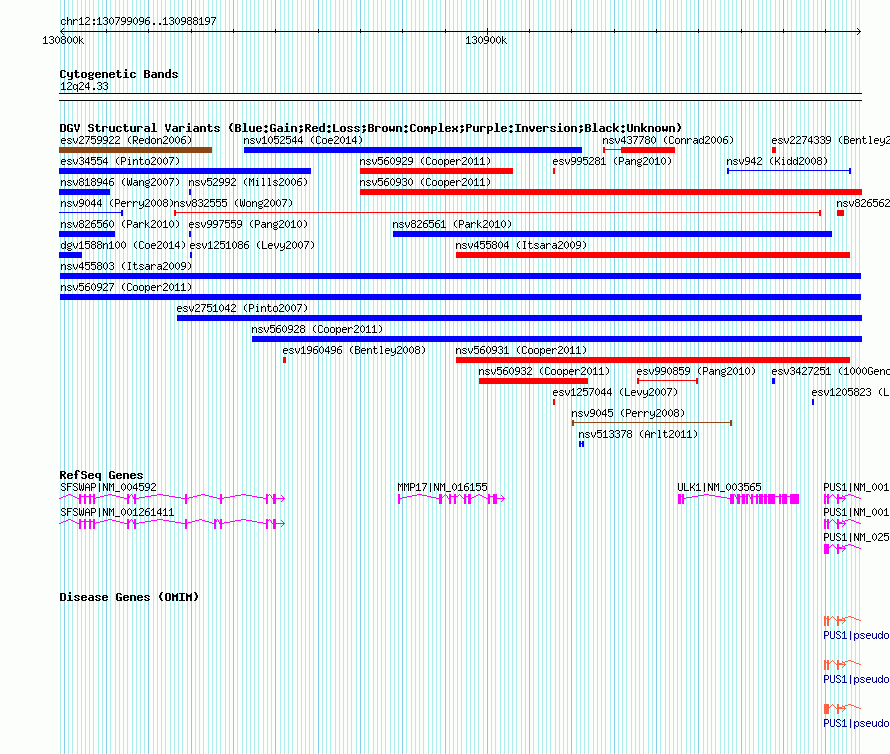The height and width of the screenshot is (754, 890).
Task: Click chr12:130799096..130988197 coordinates text
Action: (x=138, y=21)
